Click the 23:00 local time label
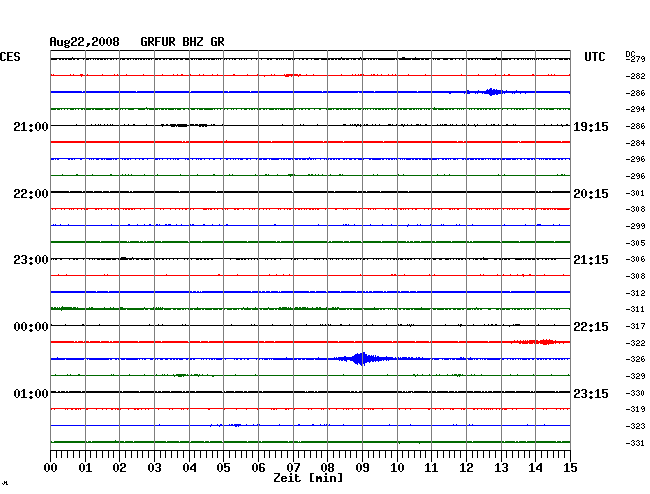Image resolution: width=650 pixels, height=494 pixels. point(31,260)
